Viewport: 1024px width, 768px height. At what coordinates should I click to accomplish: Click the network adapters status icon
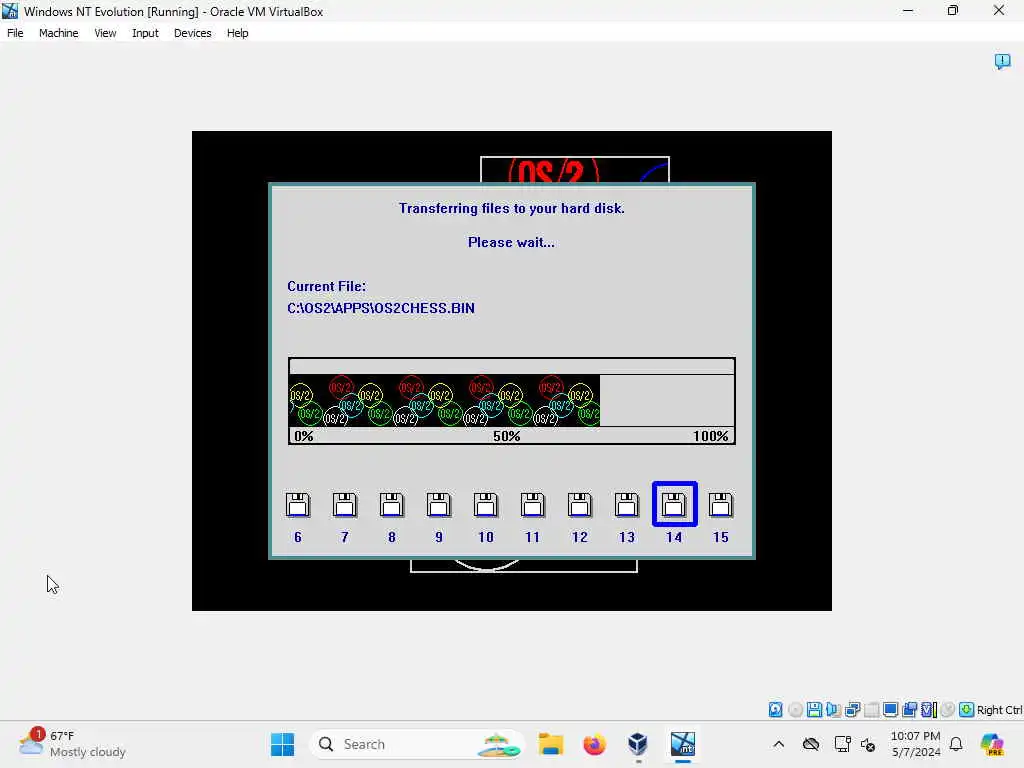pos(852,709)
